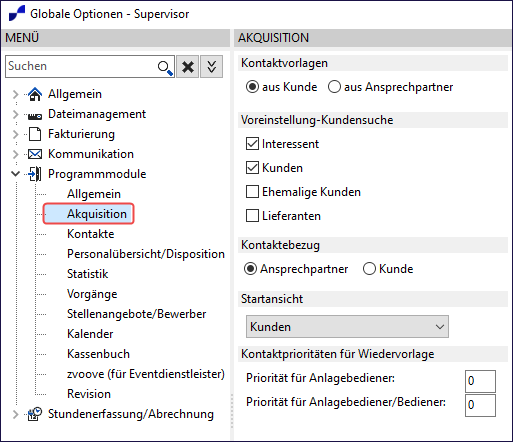The image size is (513, 442).
Task: Check the Lieferanten checkbox
Action: click(252, 215)
